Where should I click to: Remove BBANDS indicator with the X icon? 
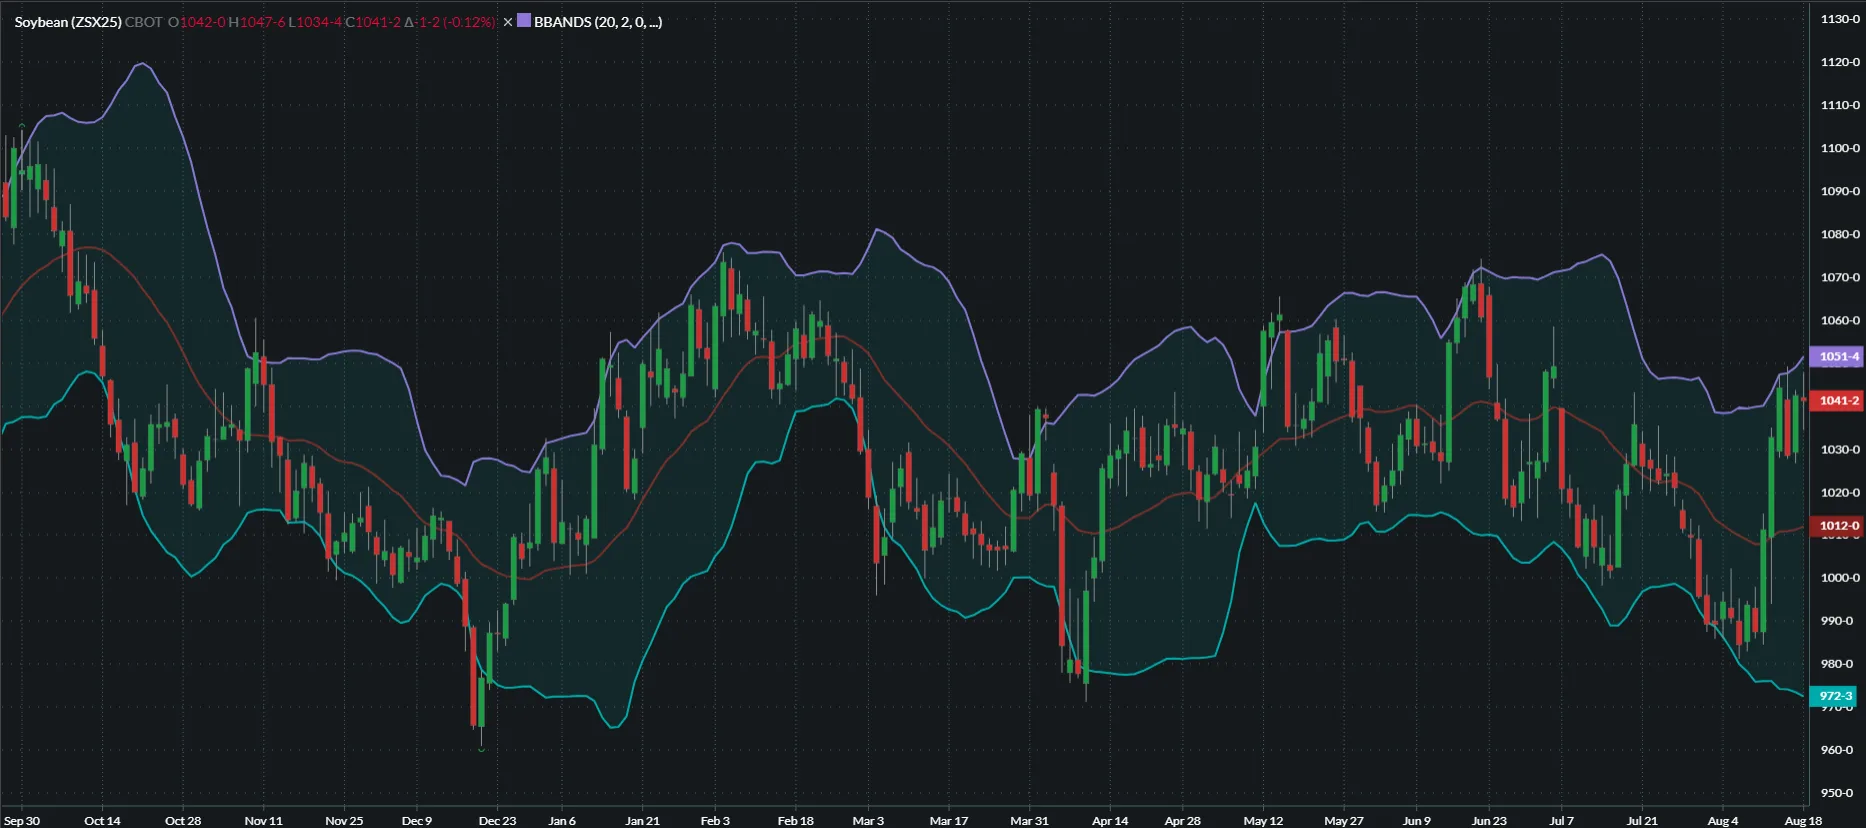(x=507, y=22)
